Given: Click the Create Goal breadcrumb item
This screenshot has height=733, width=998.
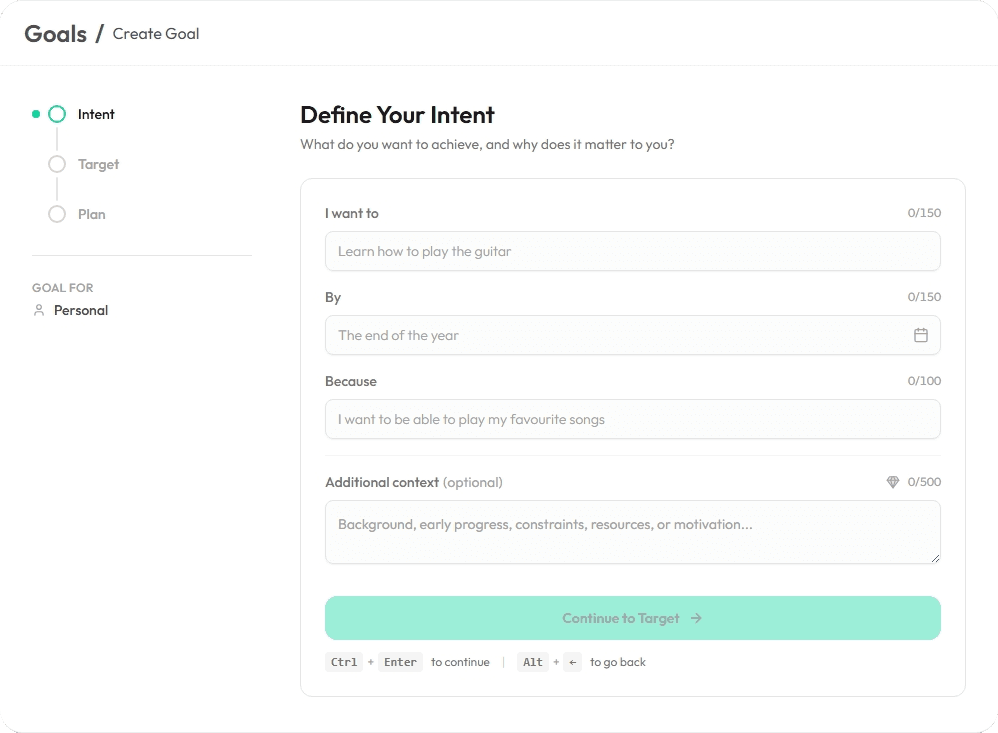Looking at the screenshot, I should click(156, 33).
